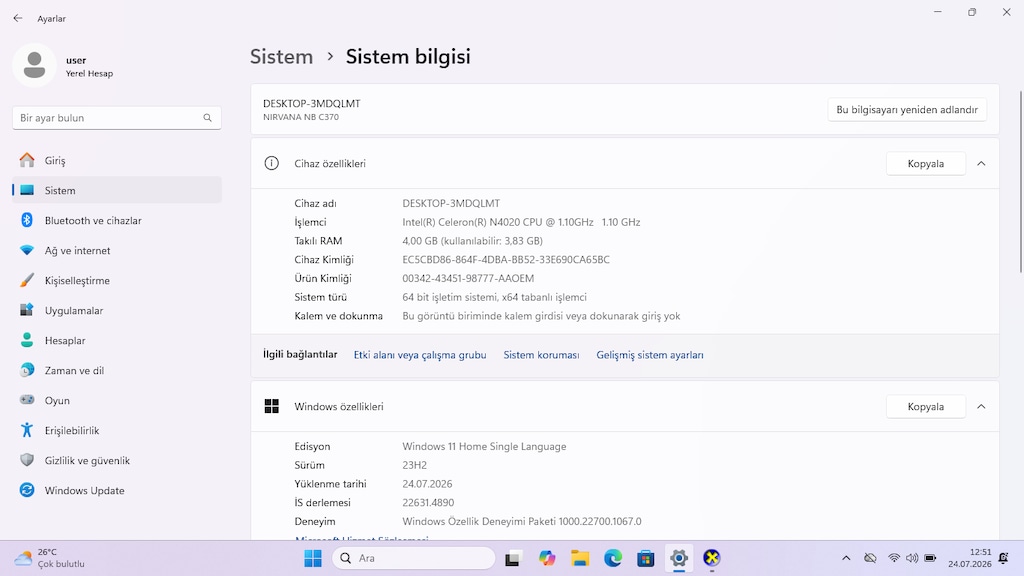Open the Windows Start button on taskbar
1024x576 pixels.
click(313, 558)
